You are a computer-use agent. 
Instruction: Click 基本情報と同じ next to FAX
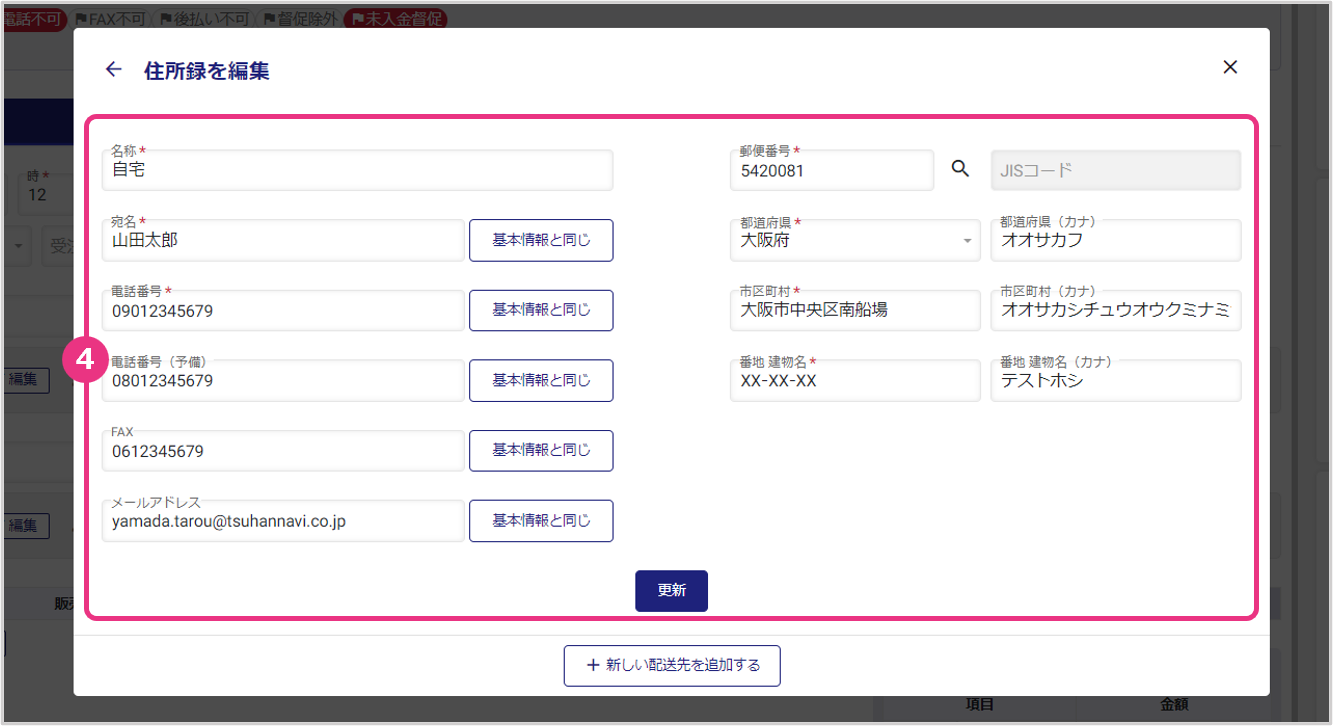tap(541, 450)
